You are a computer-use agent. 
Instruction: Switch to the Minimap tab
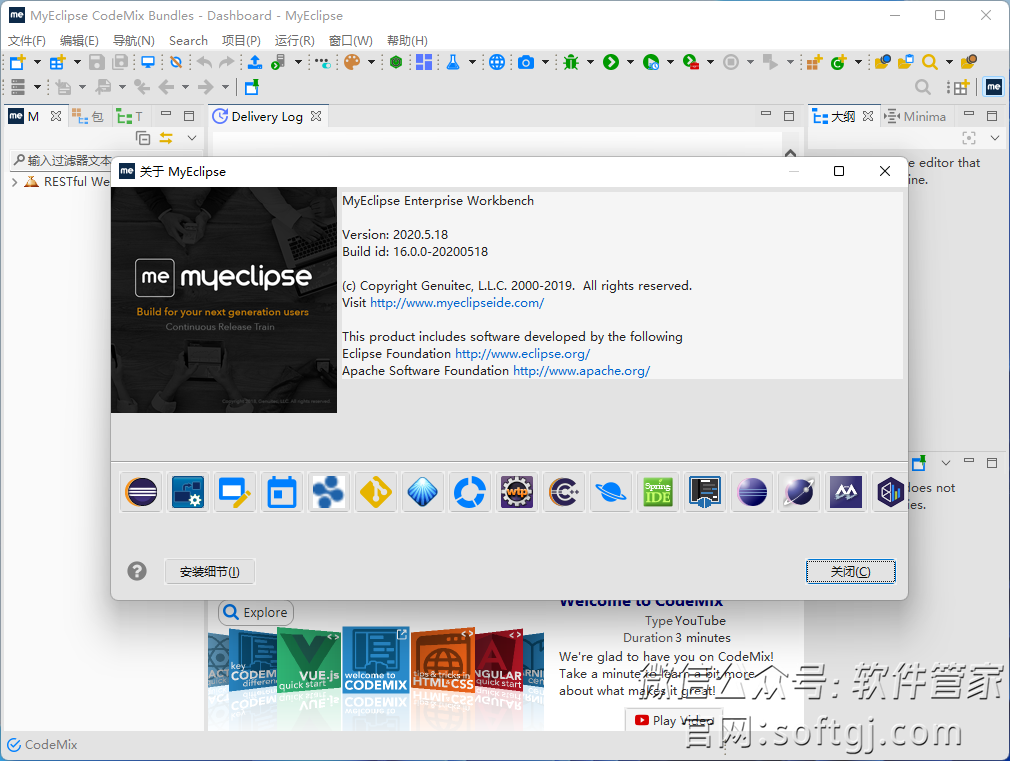pyautogui.click(x=915, y=117)
